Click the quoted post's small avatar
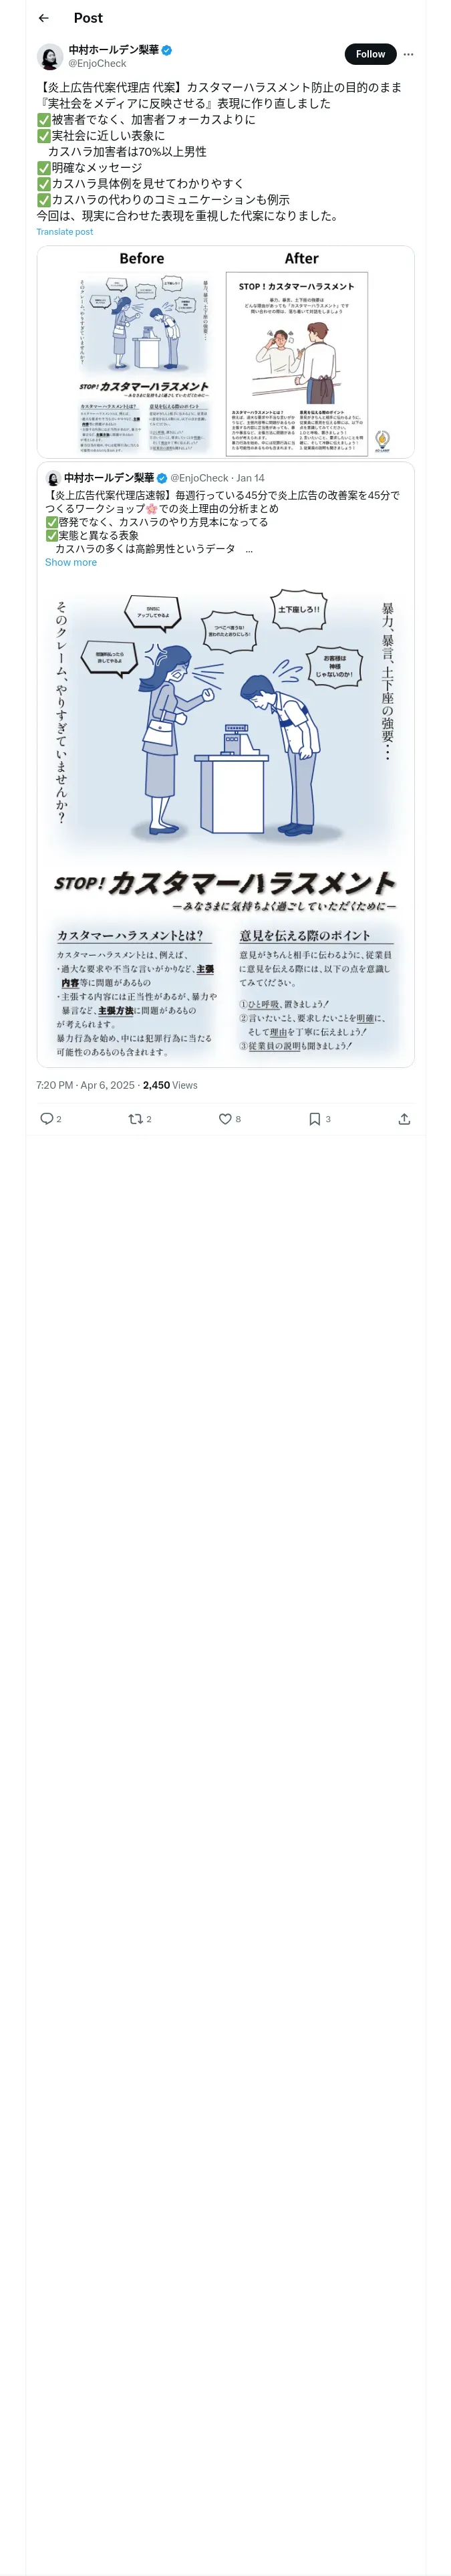This screenshot has width=451, height=2576. [53, 478]
